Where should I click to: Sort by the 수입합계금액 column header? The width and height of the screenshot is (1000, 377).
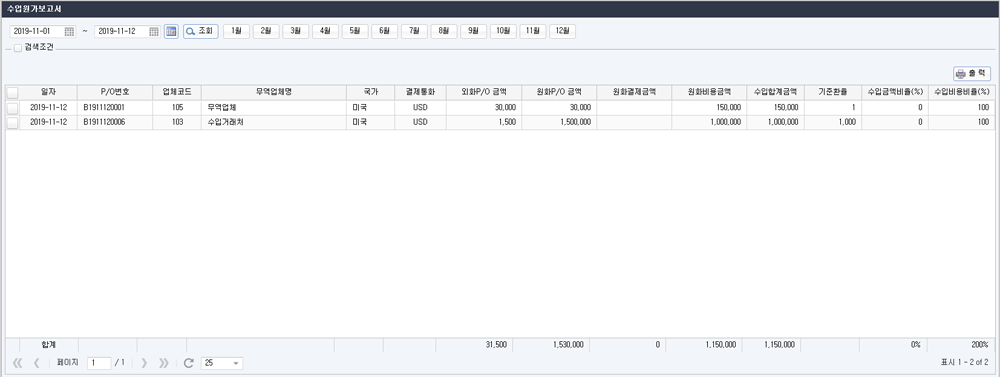point(776,92)
